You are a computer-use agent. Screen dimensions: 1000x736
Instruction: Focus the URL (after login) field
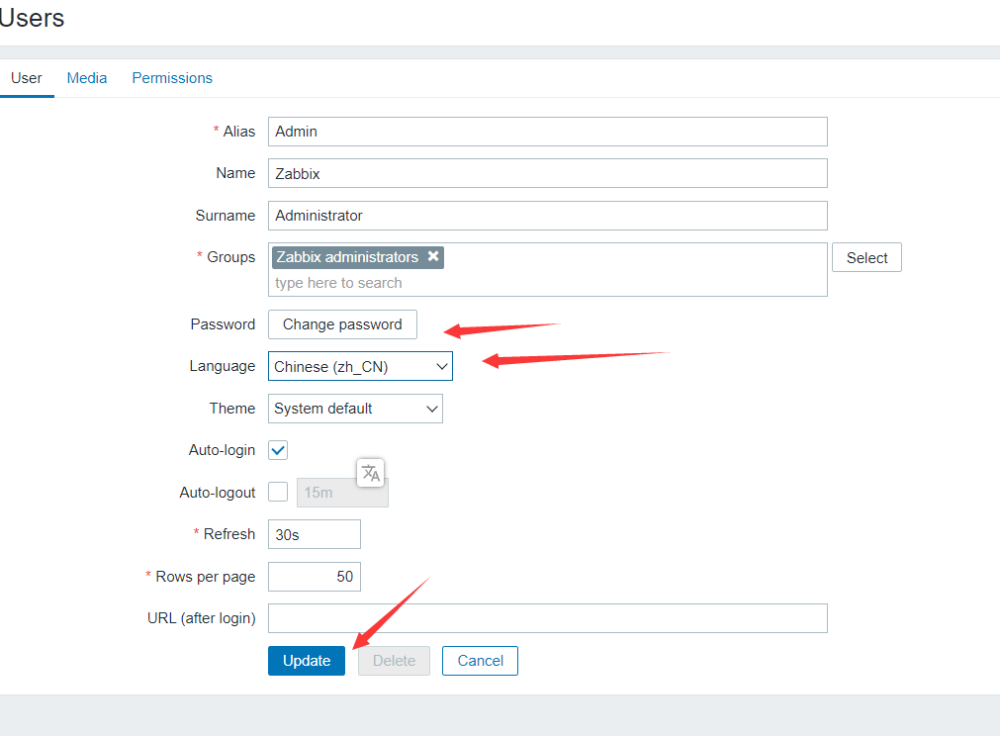pyautogui.click(x=547, y=619)
